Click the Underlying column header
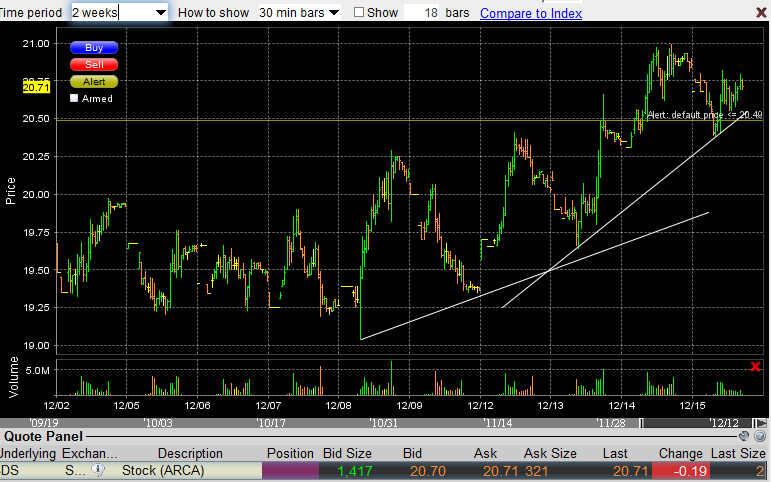This screenshot has height=482, width=771. pyautogui.click(x=28, y=453)
